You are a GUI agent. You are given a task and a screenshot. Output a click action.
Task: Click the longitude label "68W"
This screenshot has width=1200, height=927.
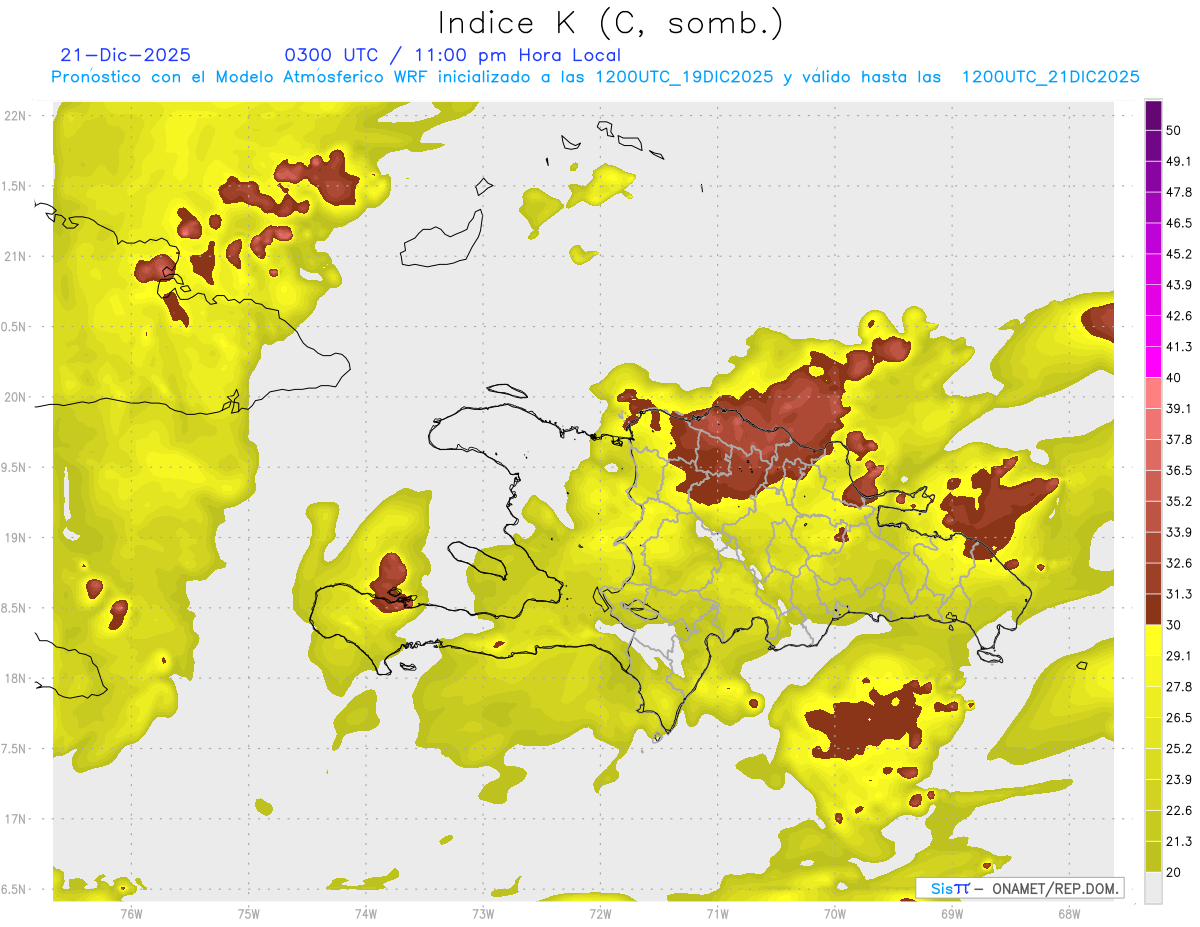coord(1068,914)
